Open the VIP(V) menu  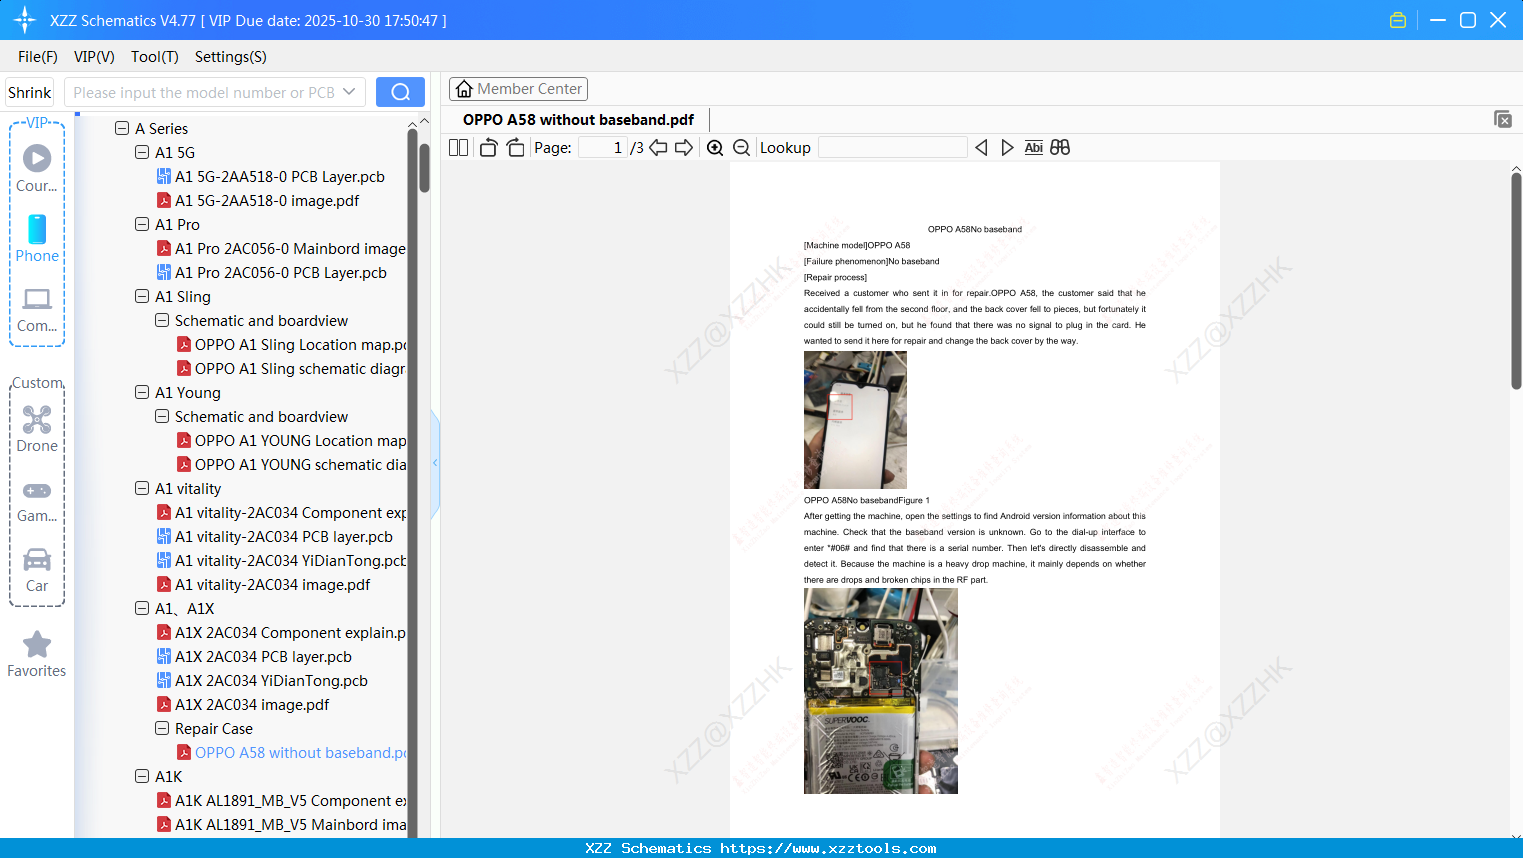tap(94, 57)
